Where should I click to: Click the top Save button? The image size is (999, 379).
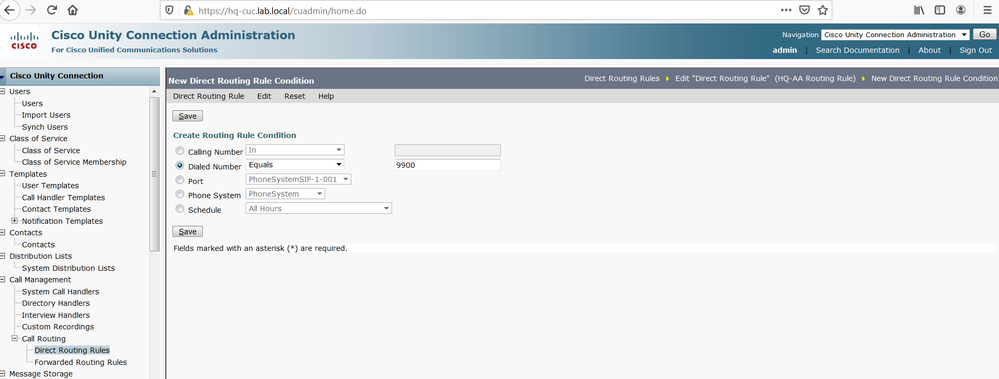[187, 116]
